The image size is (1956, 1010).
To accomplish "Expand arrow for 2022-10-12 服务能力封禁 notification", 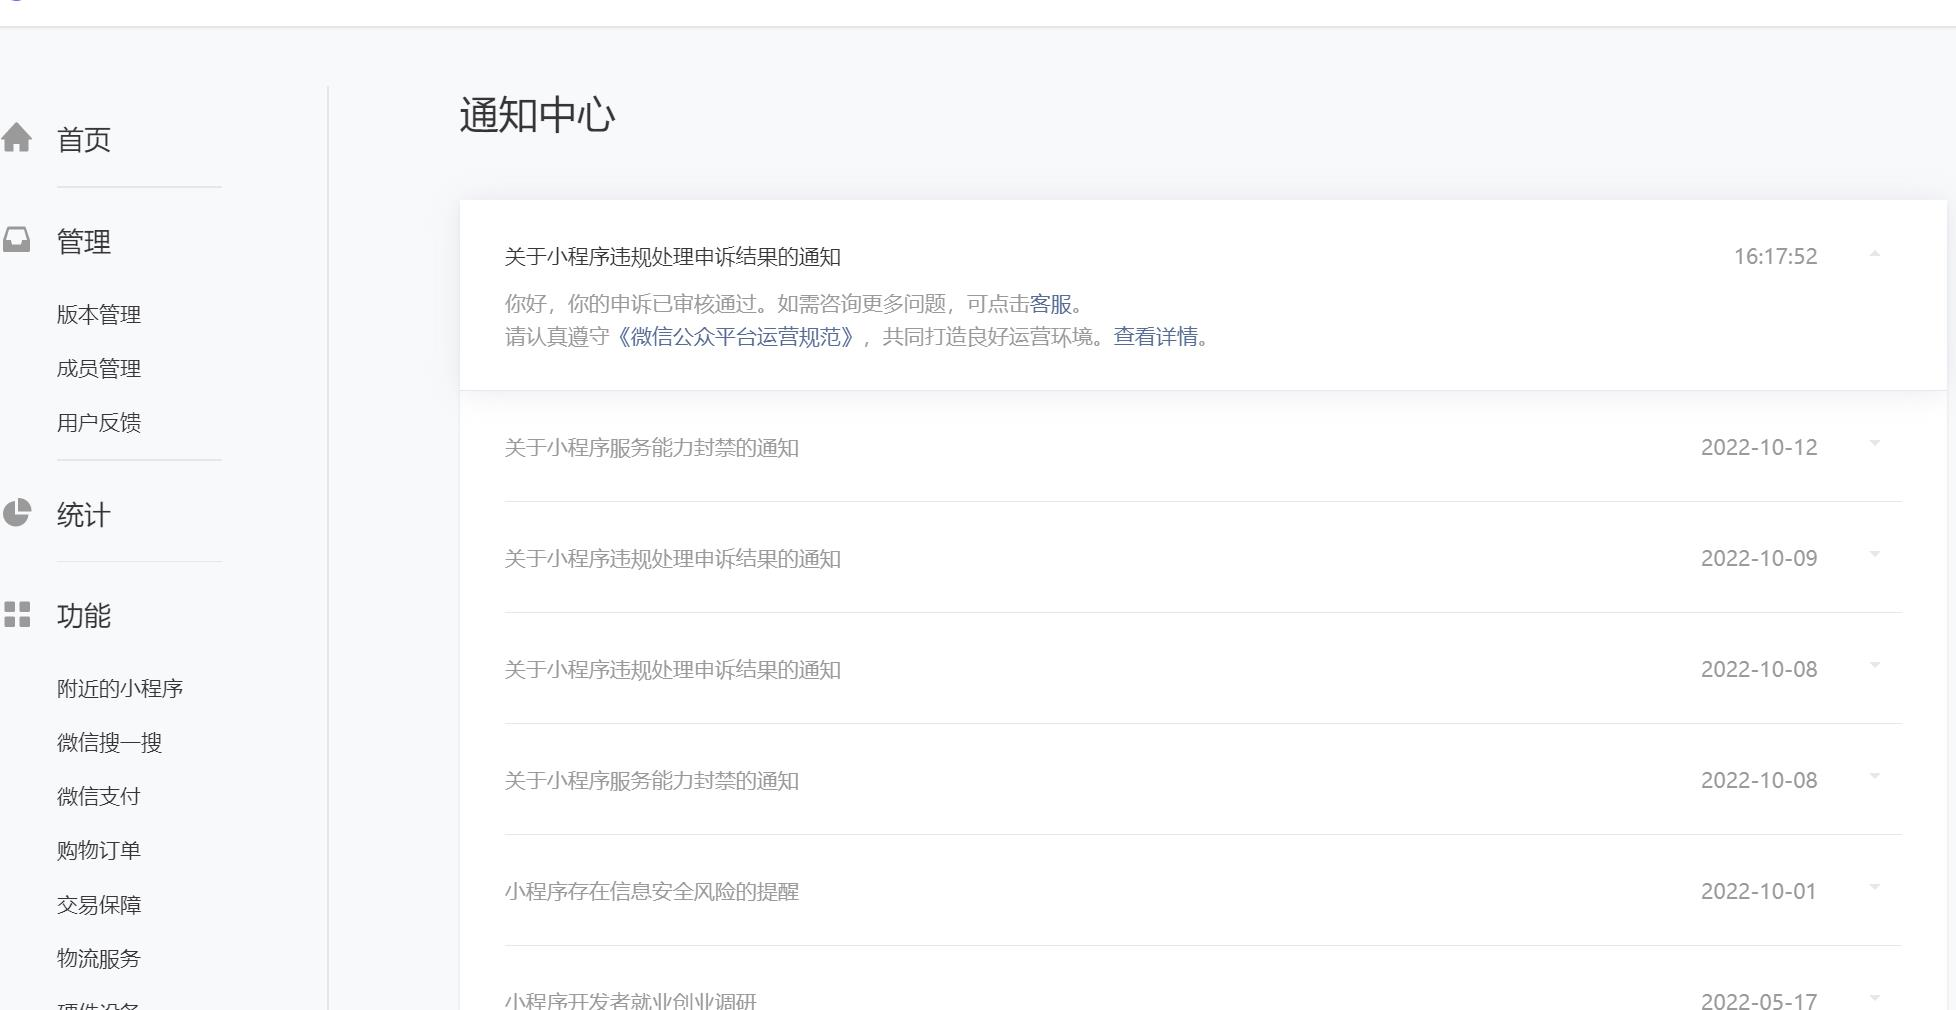I will (1875, 443).
